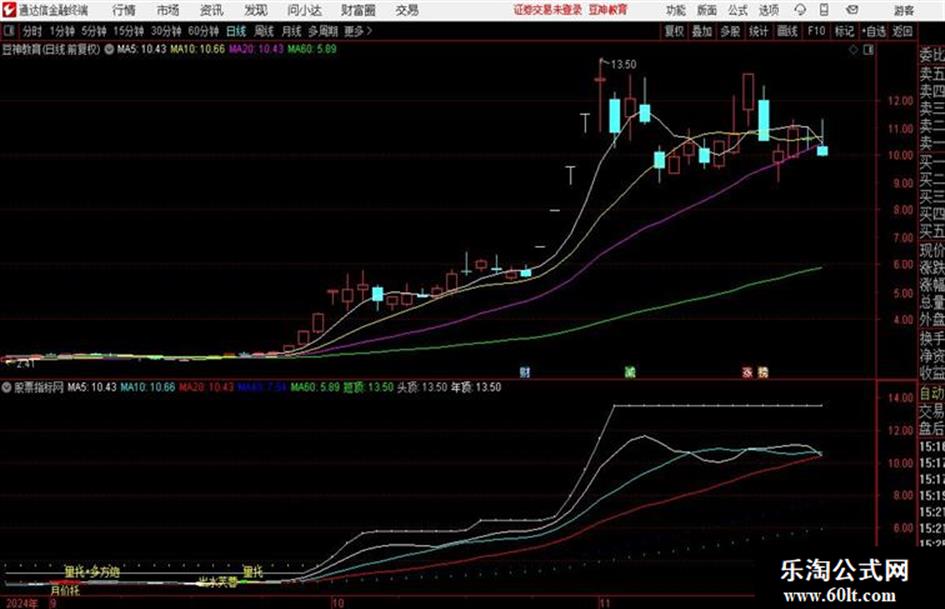The image size is (945, 609).
Task: Expand the 更多 periods dropdown
Action: 358,31
